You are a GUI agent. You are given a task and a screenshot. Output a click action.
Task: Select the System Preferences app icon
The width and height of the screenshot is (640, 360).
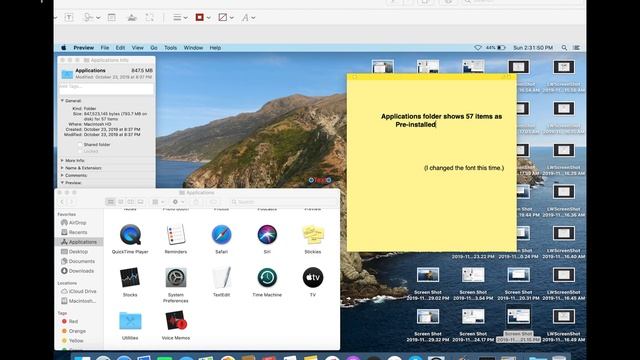(176, 278)
